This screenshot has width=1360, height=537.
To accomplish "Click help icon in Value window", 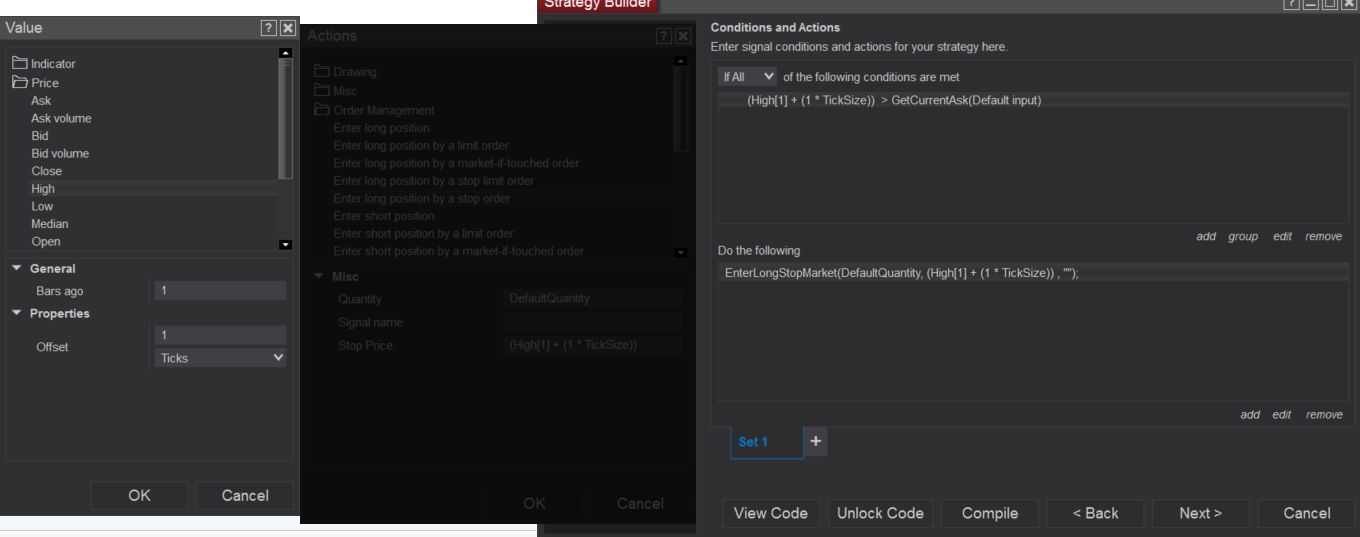I will (268, 28).
